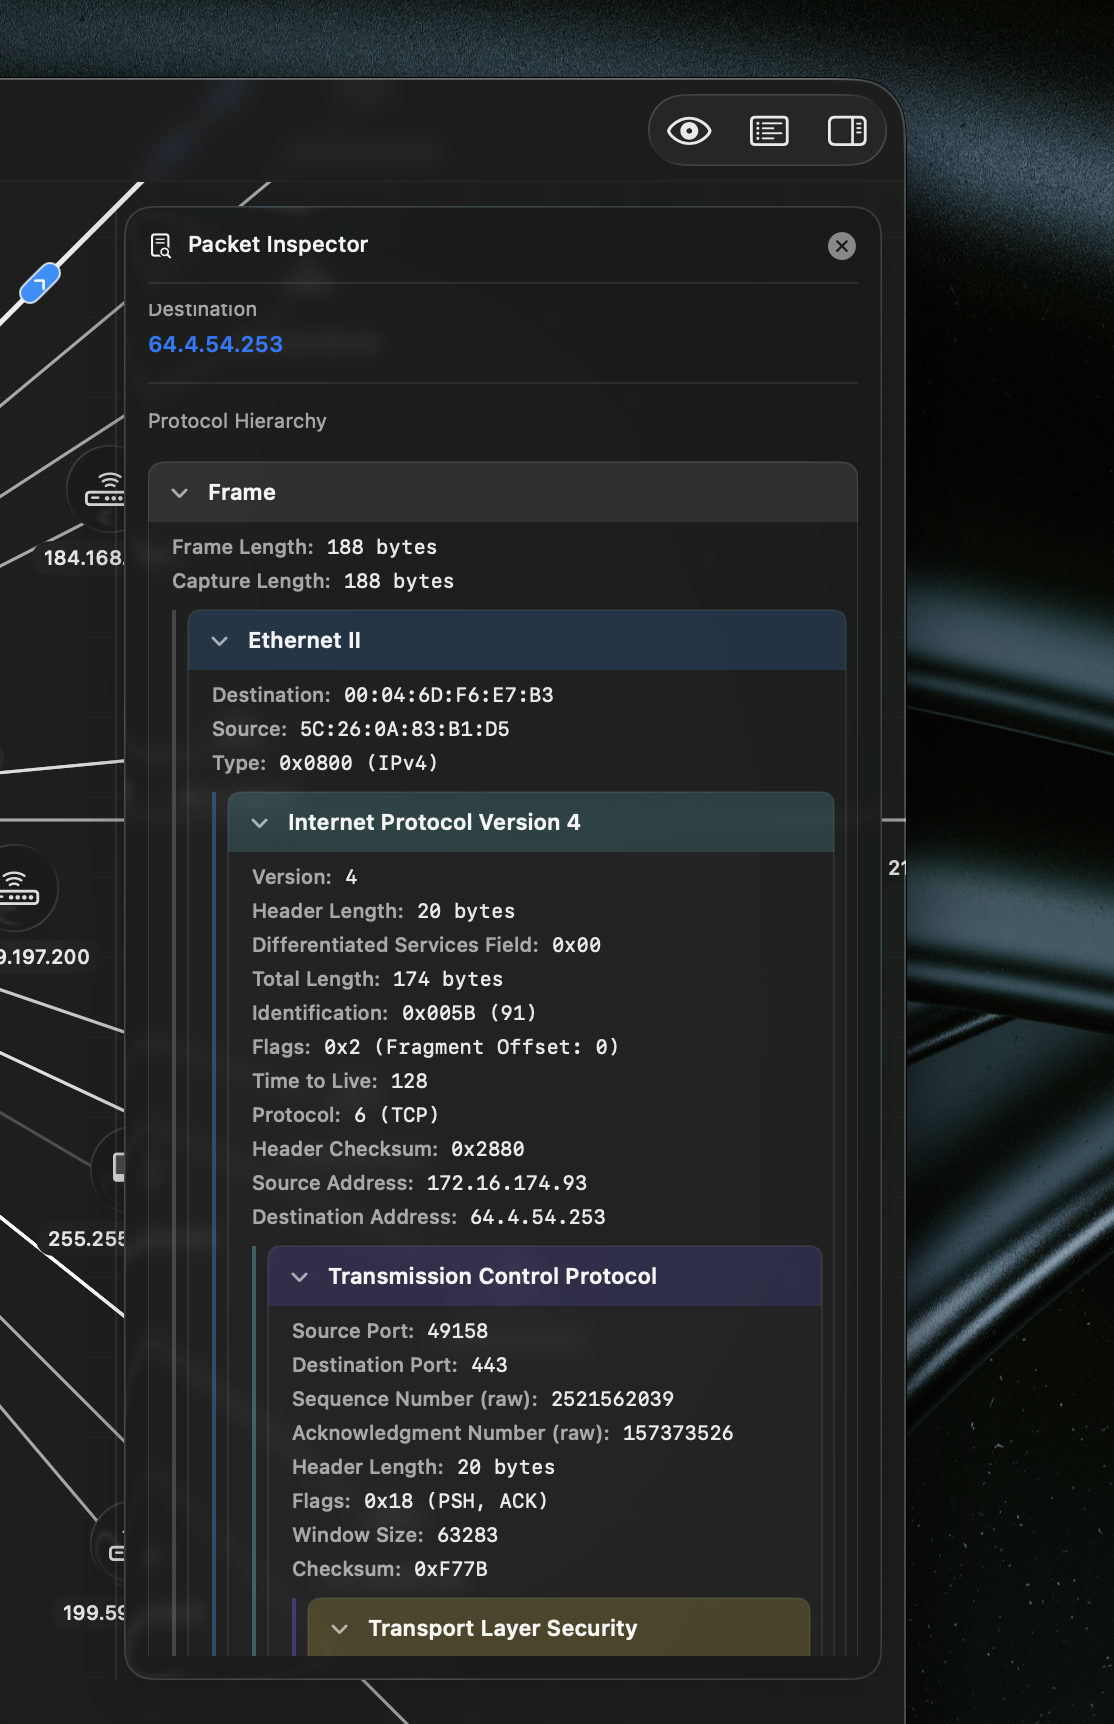Image resolution: width=1114 pixels, height=1724 pixels.
Task: Select 'Capture Length: 188 bytes' row
Action: coord(313,581)
